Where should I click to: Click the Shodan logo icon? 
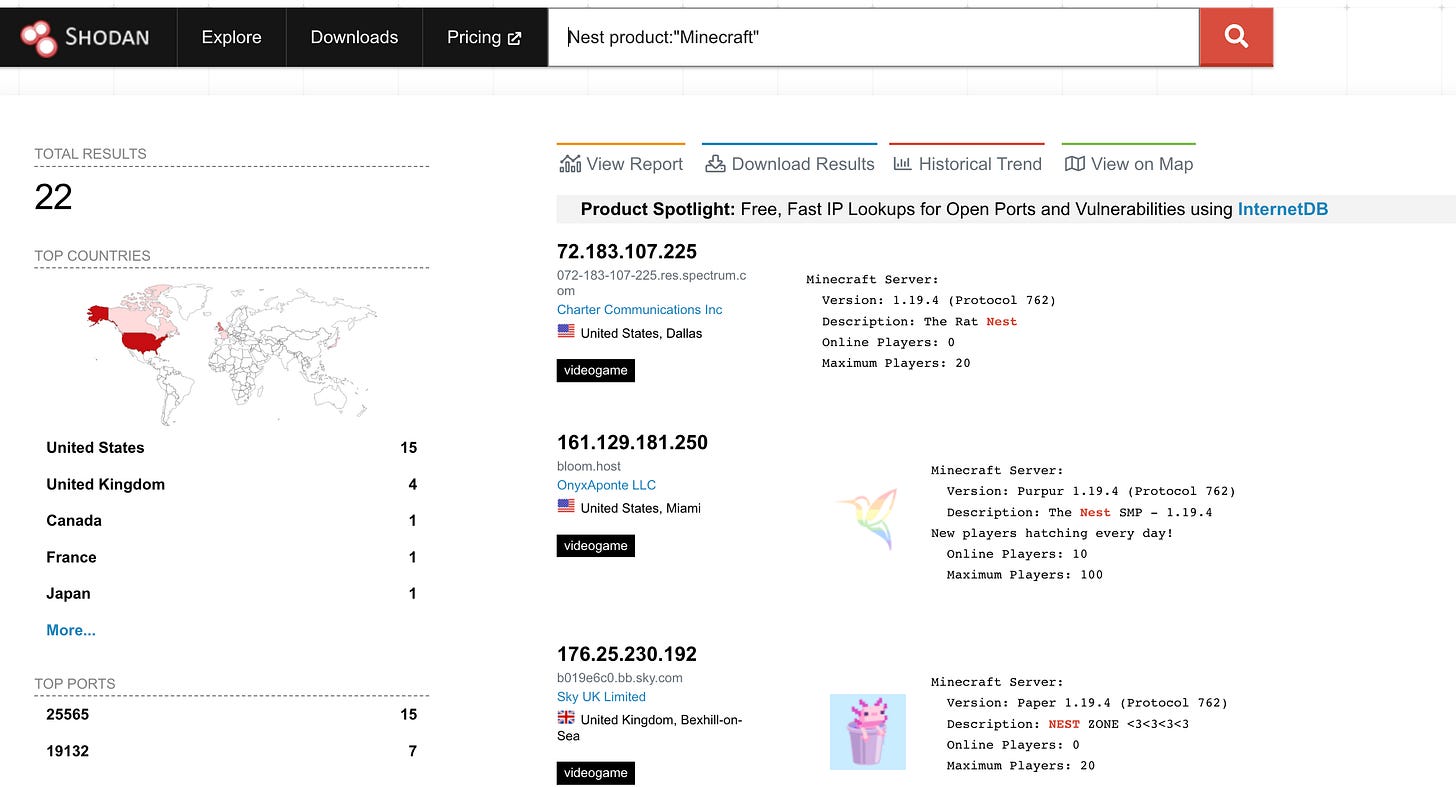click(x=39, y=37)
